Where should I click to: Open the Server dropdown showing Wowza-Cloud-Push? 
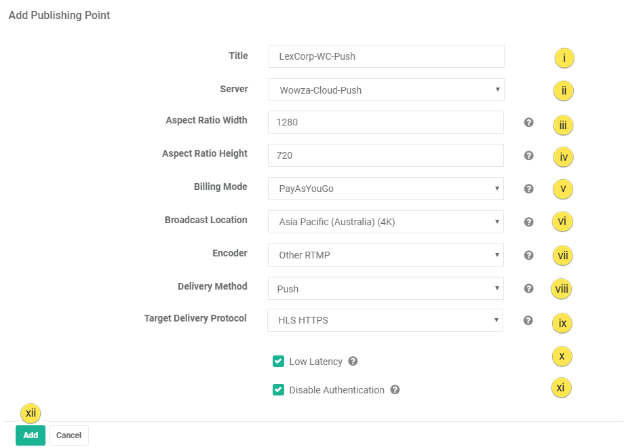386,89
